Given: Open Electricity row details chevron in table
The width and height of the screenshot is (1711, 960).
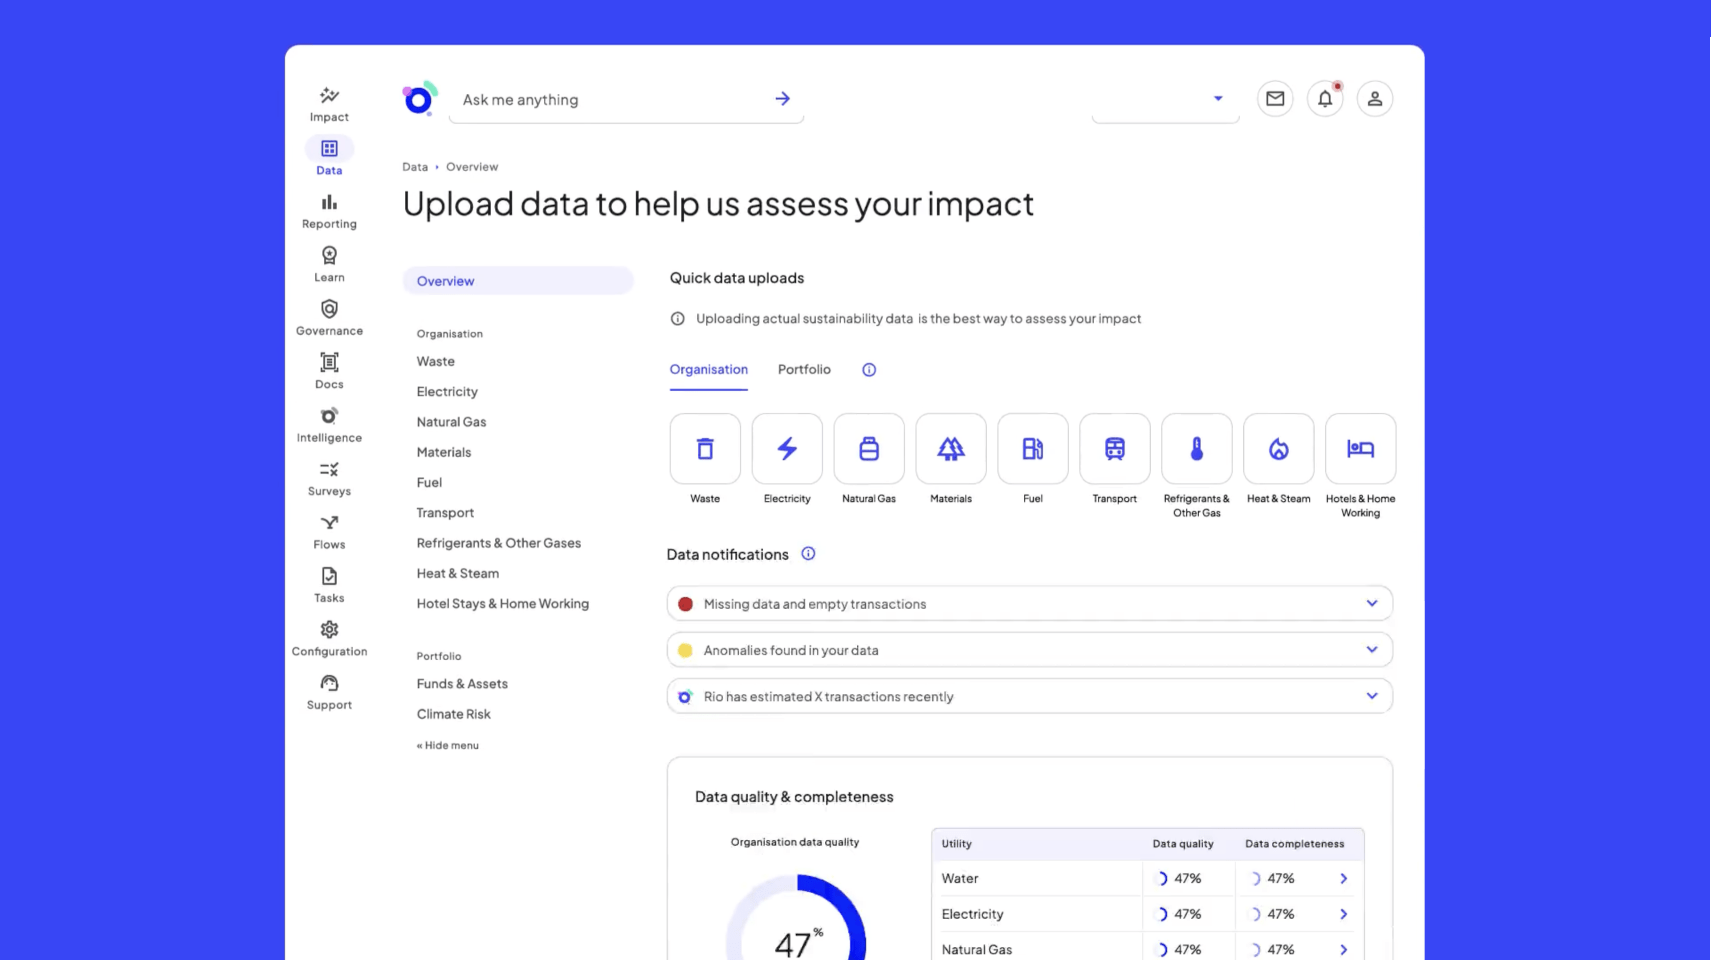Looking at the screenshot, I should 1344,914.
